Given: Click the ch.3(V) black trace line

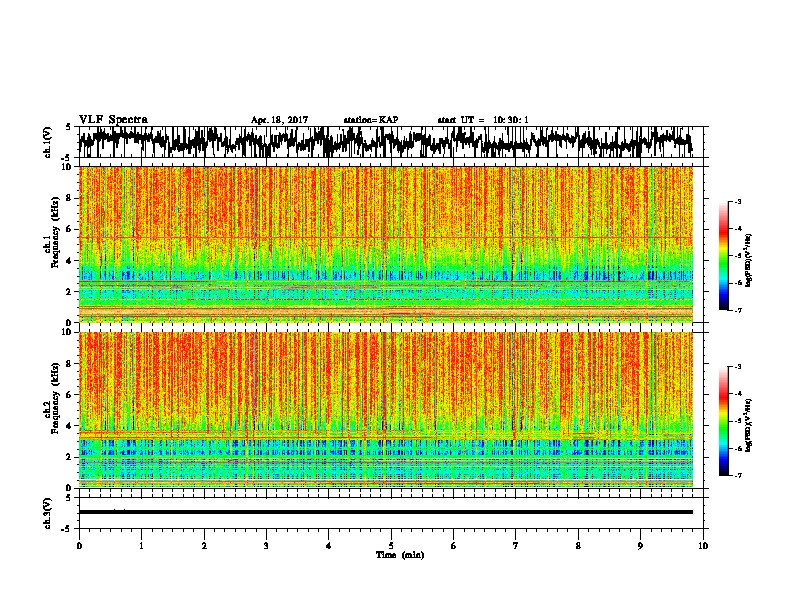Looking at the screenshot, I should coord(386,512).
